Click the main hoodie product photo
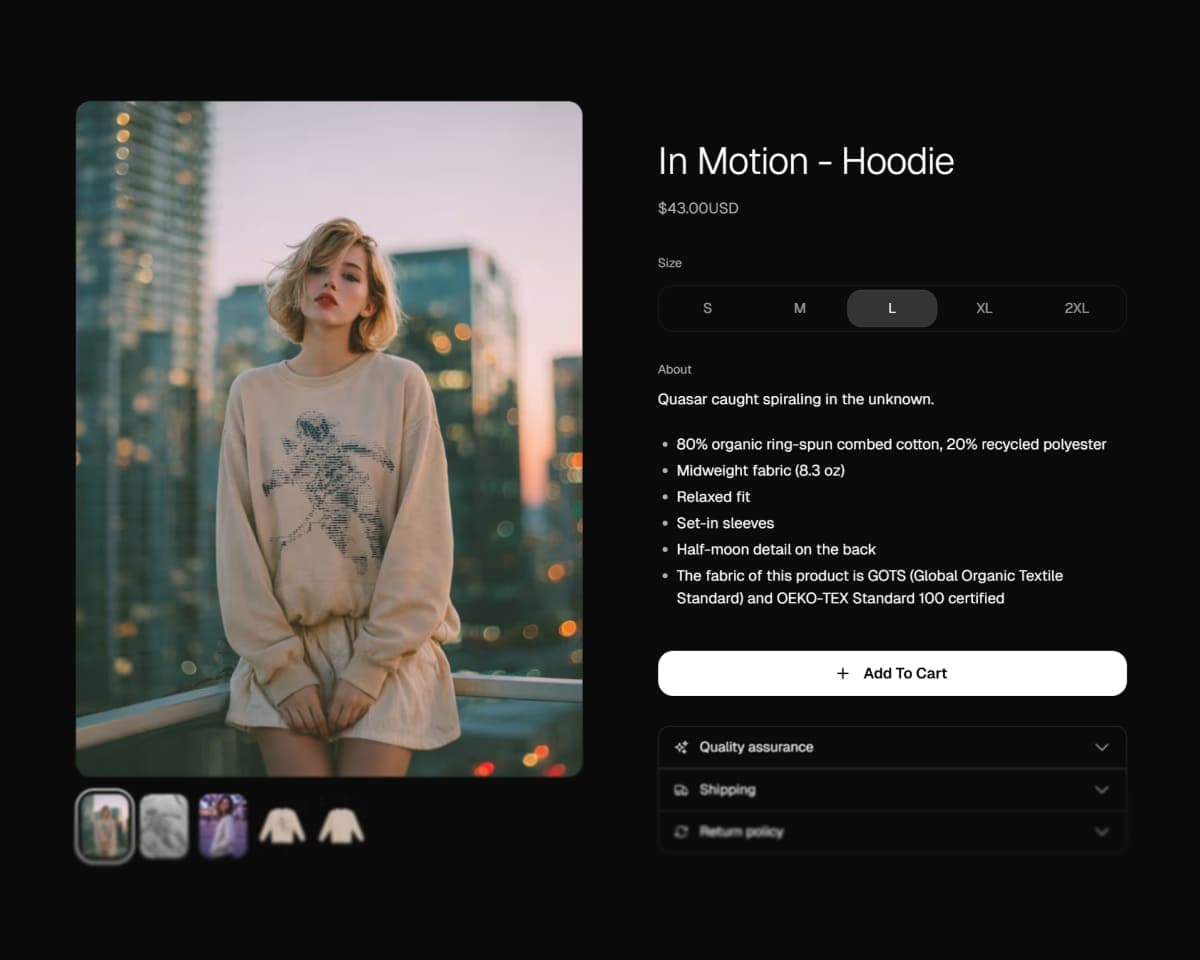 (329, 438)
